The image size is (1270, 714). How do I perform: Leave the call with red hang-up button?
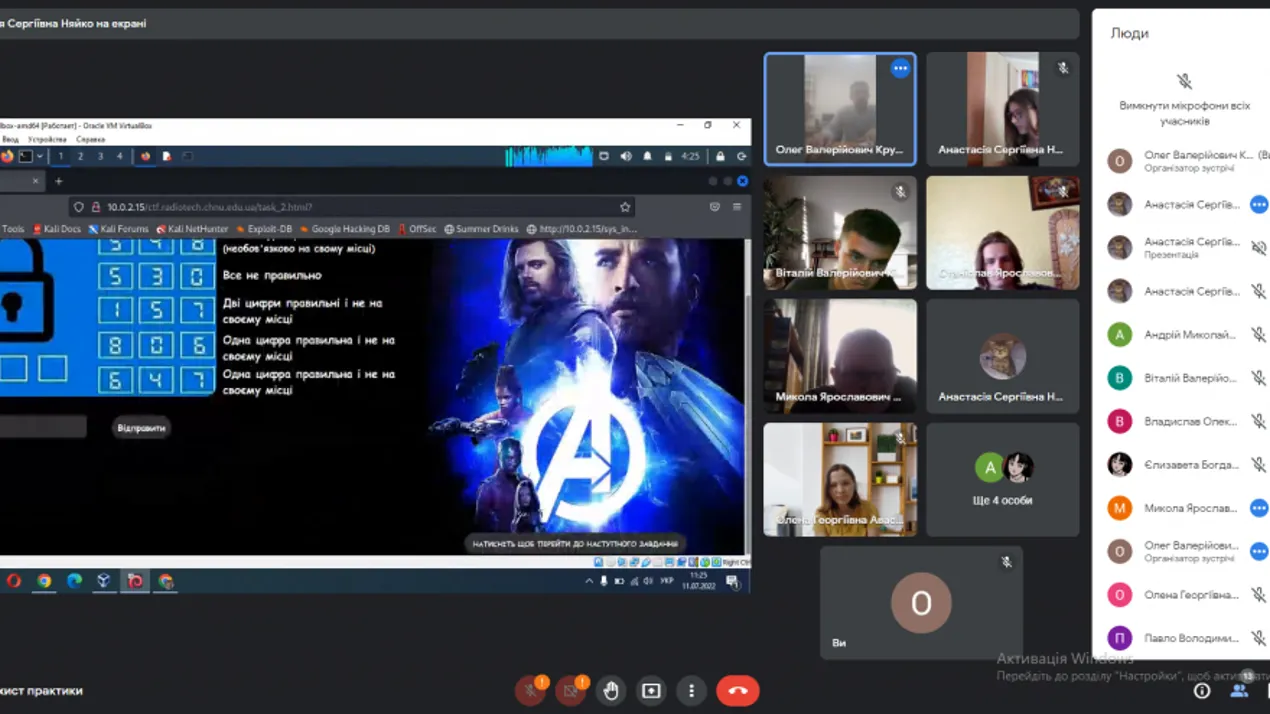click(738, 691)
